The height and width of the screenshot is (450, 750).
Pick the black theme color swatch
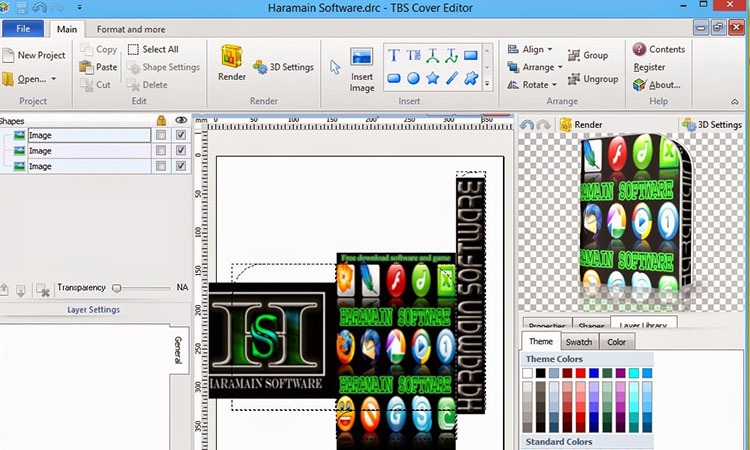(x=541, y=374)
